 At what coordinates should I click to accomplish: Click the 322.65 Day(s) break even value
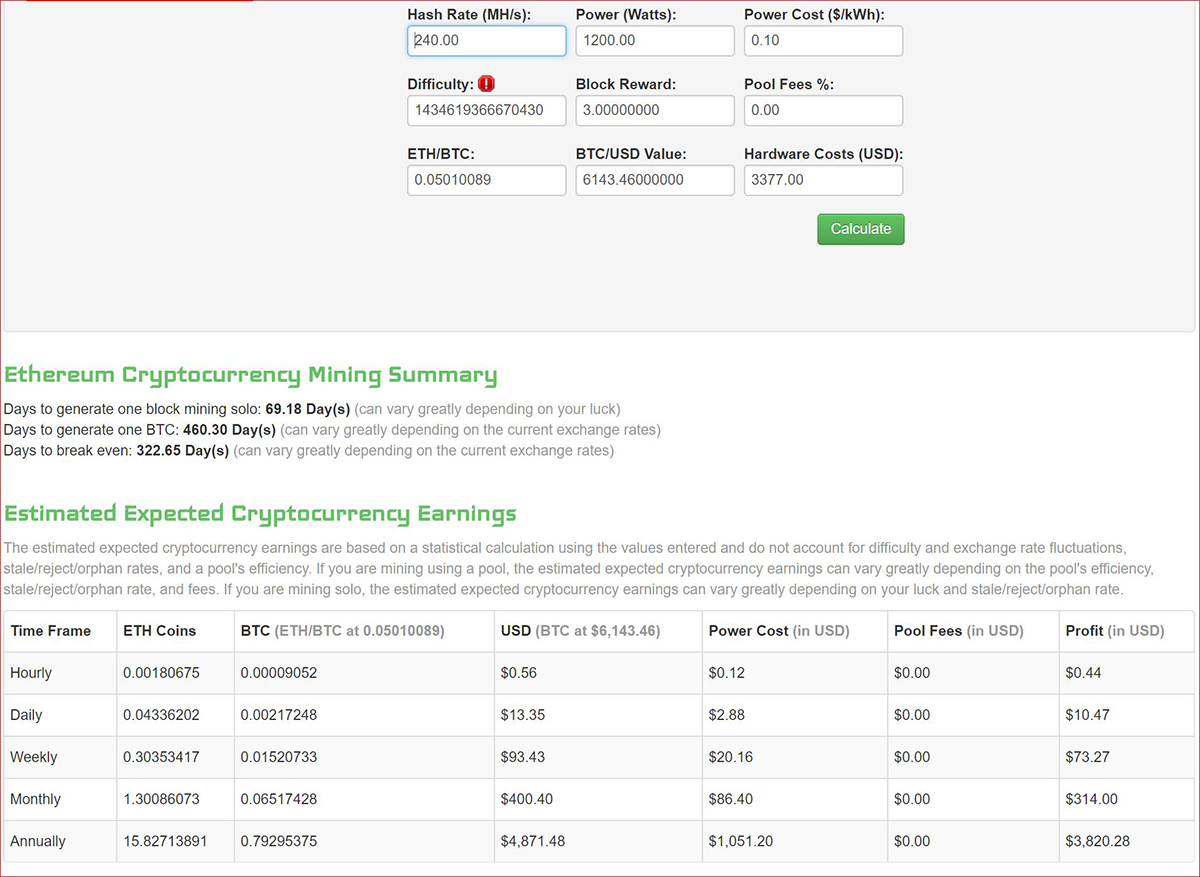[x=183, y=451]
